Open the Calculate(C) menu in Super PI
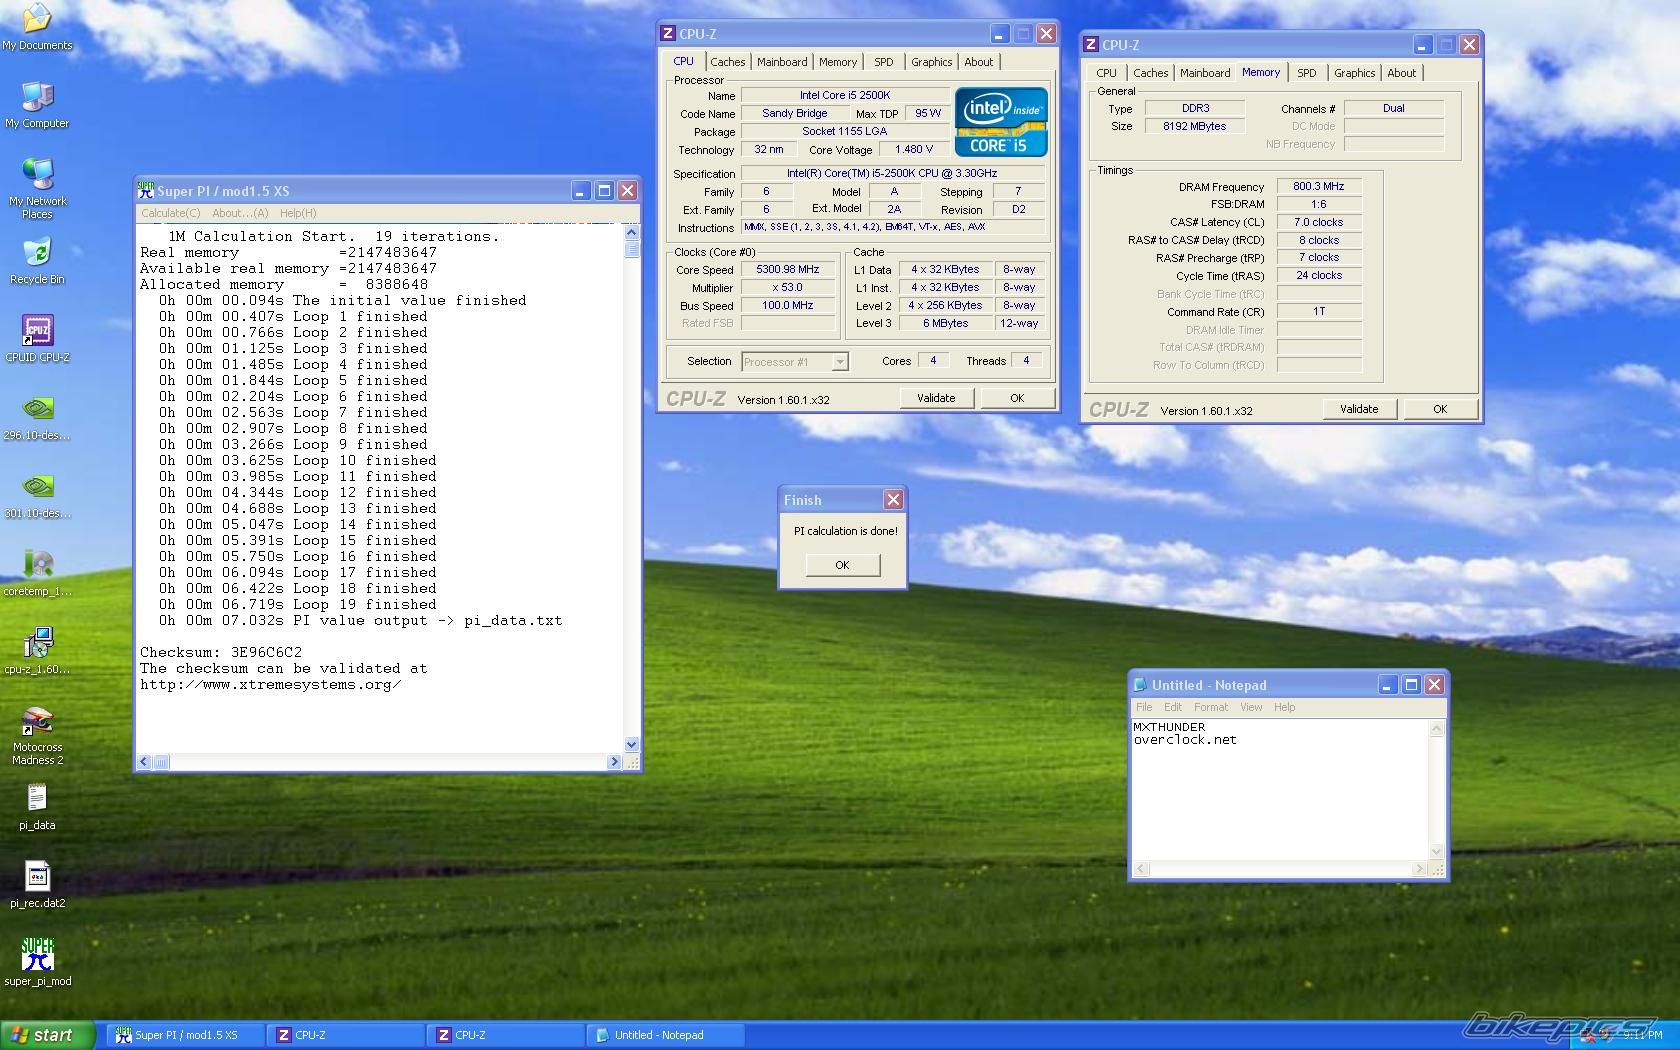Image resolution: width=1680 pixels, height=1050 pixels. 170,213
